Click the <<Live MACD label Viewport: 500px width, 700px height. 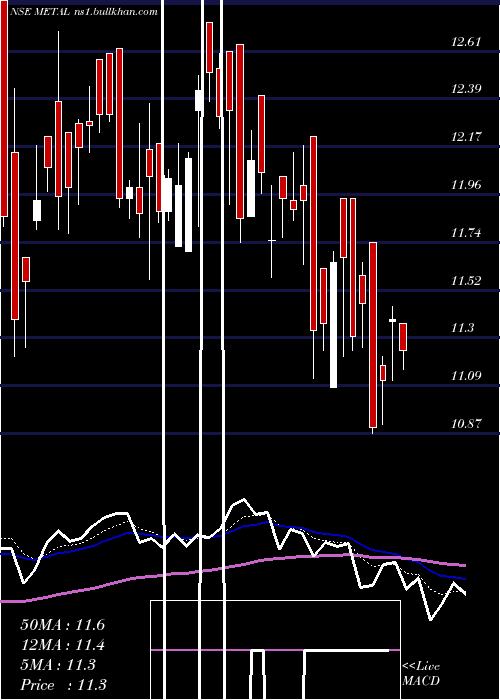tap(421, 674)
